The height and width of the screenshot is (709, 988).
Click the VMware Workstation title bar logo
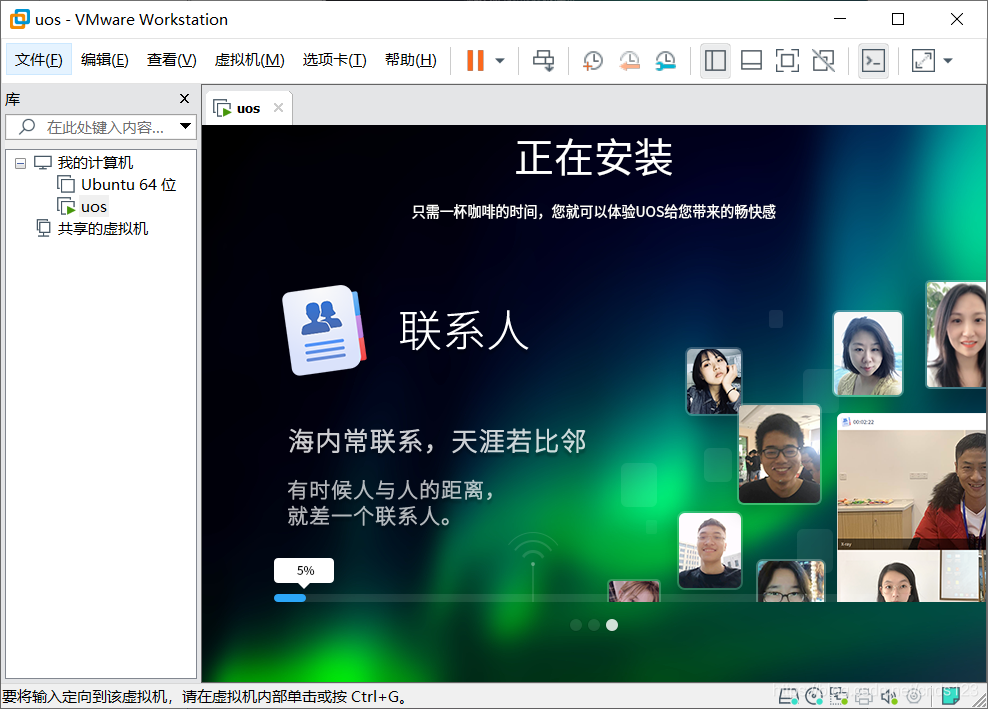pos(20,20)
